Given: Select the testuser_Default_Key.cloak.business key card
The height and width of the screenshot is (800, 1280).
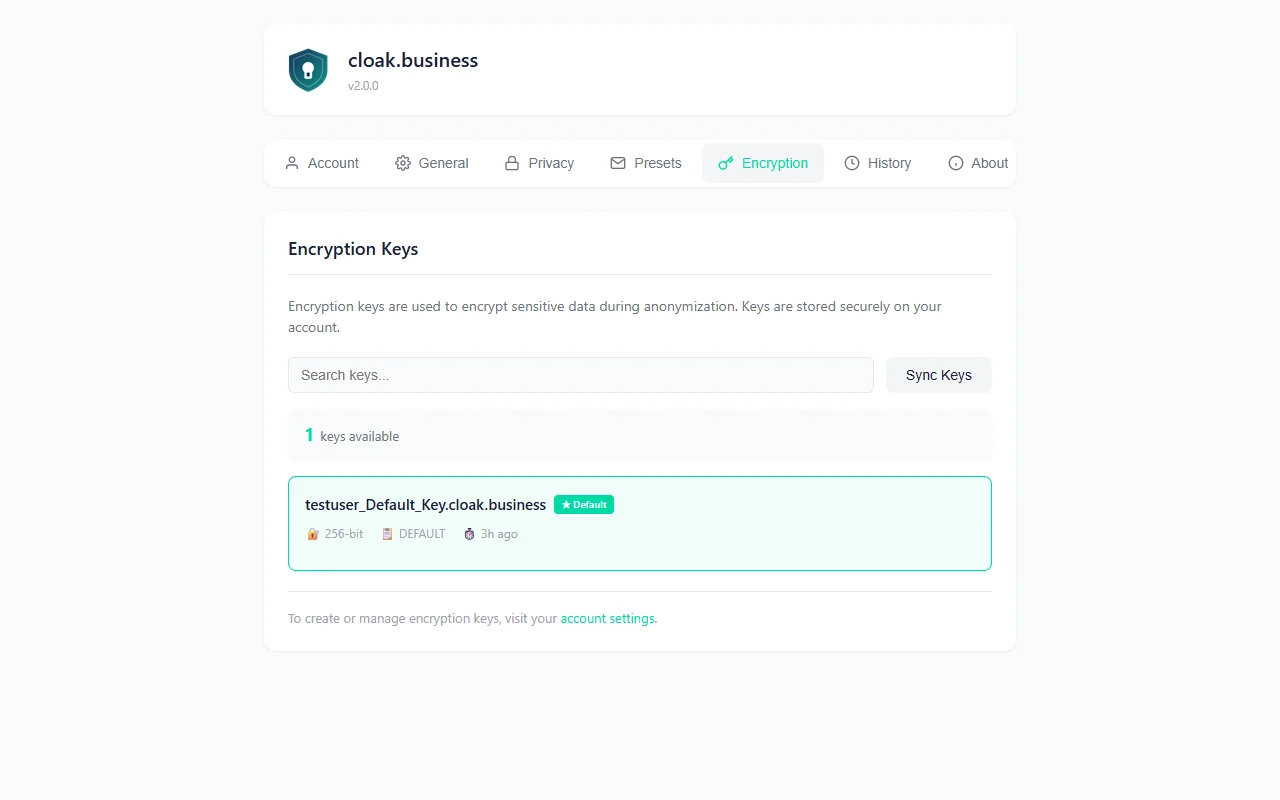Looking at the screenshot, I should (x=639, y=523).
